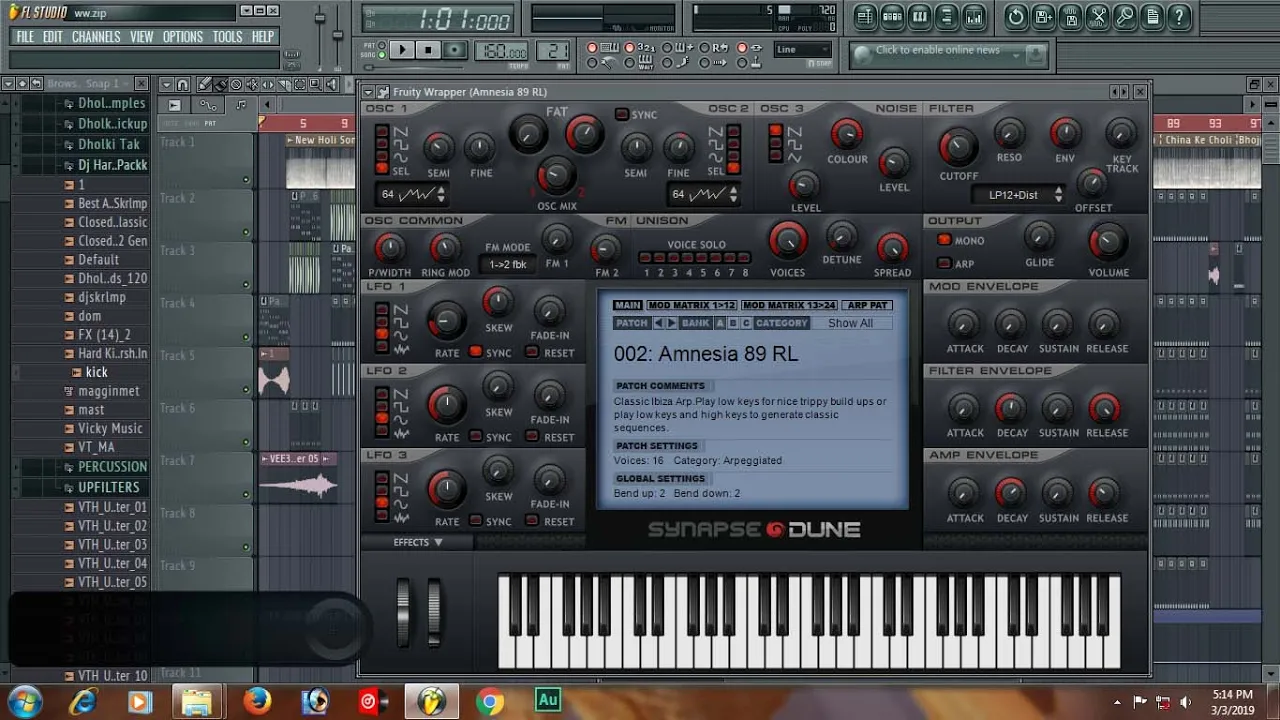Select the kick sample in browser
The image size is (1280, 720).
point(96,372)
